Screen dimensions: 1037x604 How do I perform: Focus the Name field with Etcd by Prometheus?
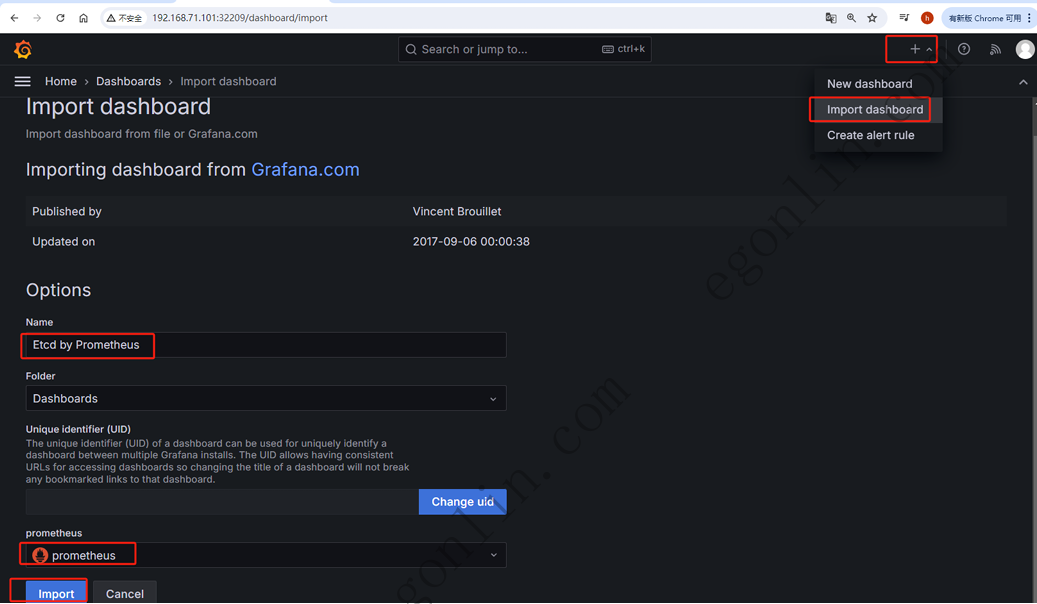[266, 345]
